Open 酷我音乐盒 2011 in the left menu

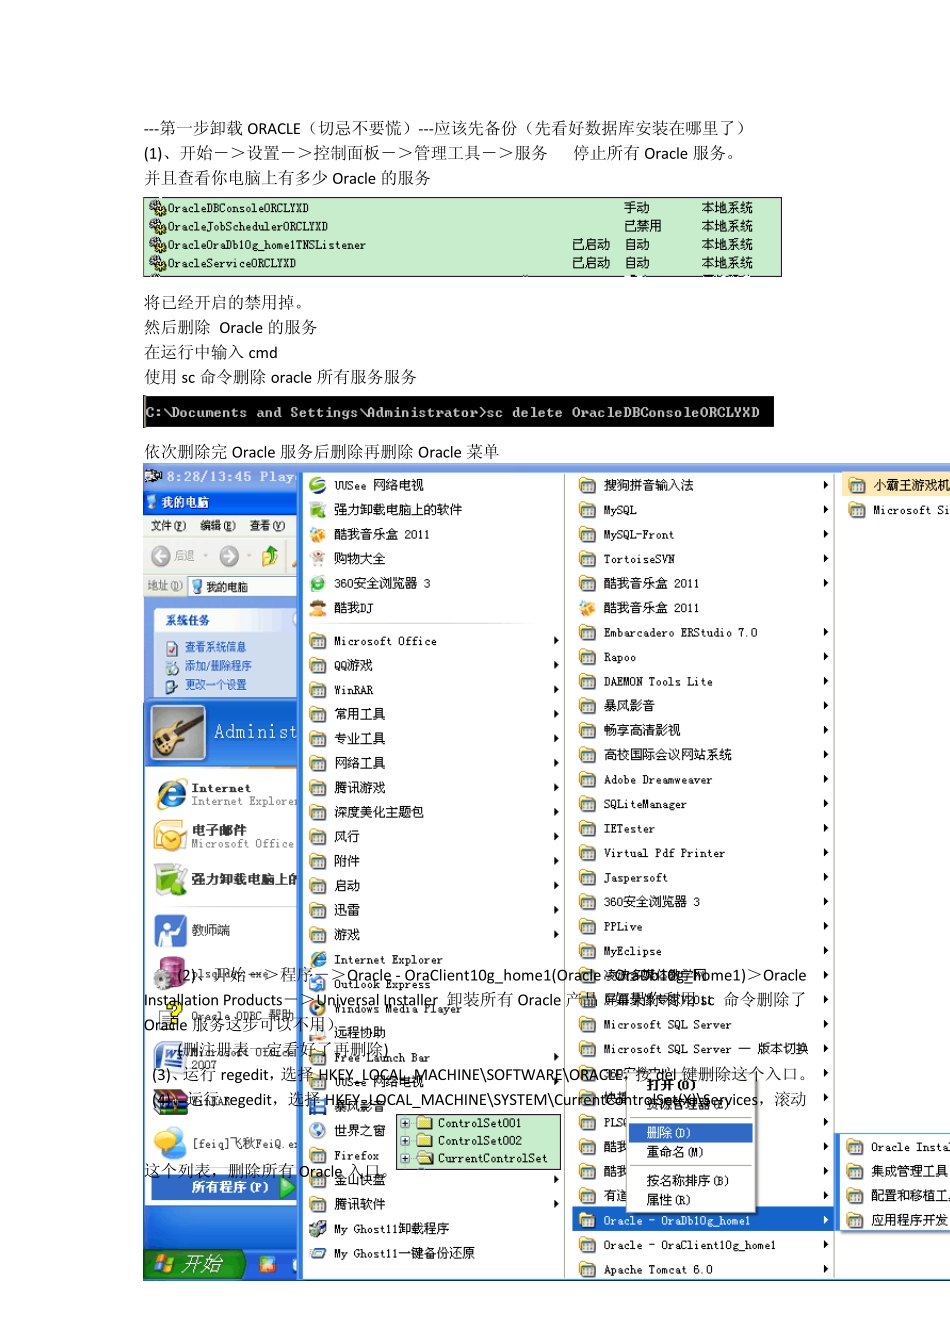[369, 534]
